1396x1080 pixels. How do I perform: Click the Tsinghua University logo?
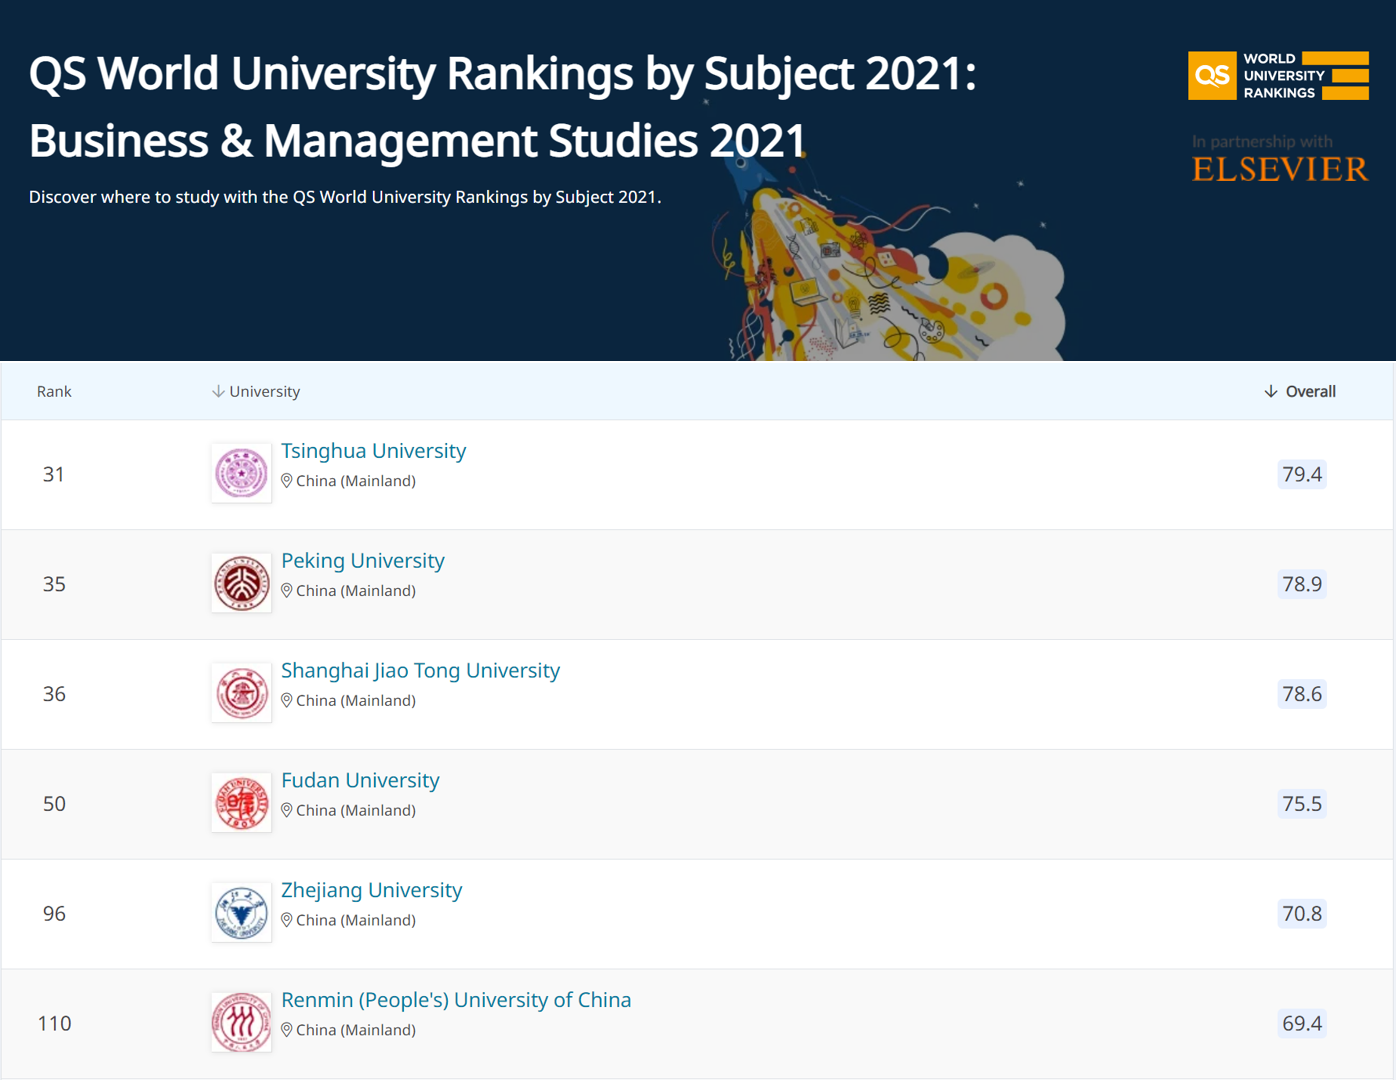point(241,473)
